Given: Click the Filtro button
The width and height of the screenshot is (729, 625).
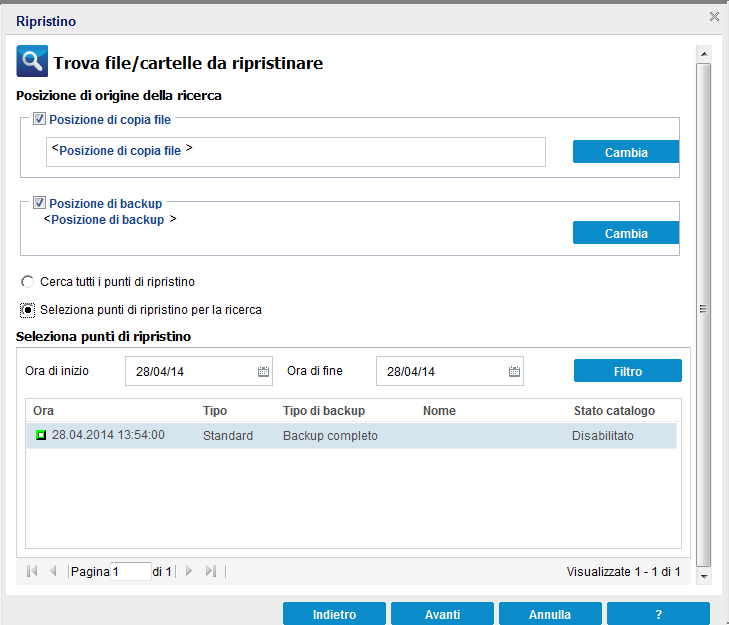Looking at the screenshot, I should (x=628, y=371).
